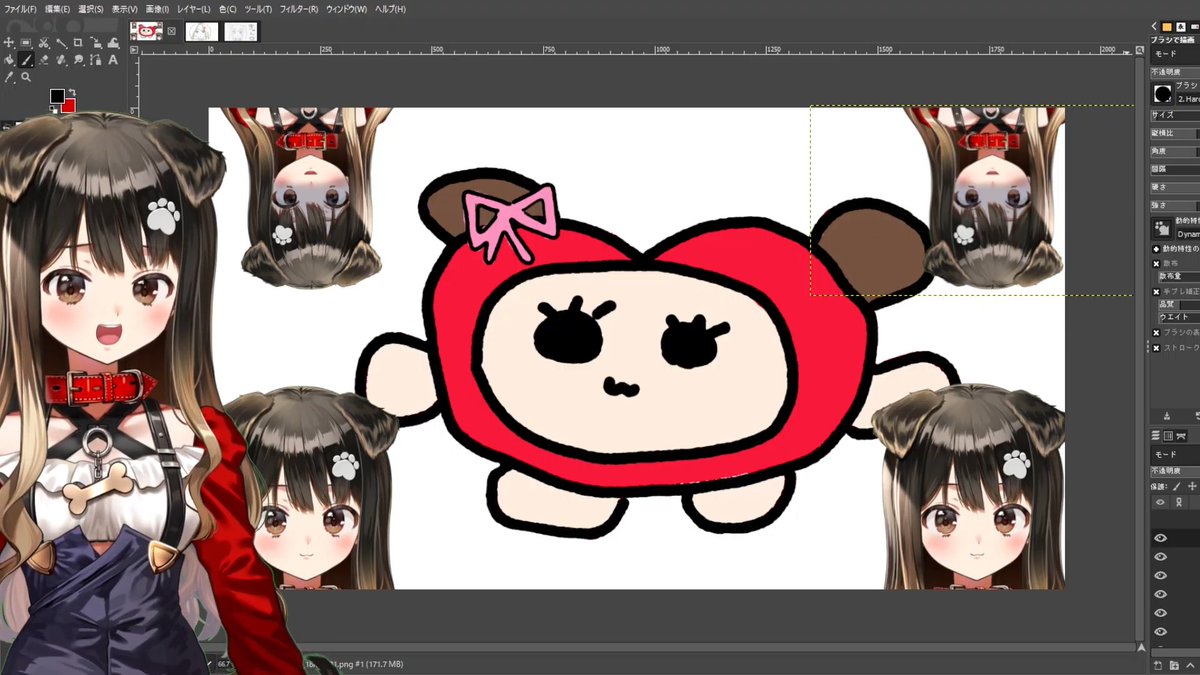Open the モード dropdown in layers panel

[x=1176, y=454]
